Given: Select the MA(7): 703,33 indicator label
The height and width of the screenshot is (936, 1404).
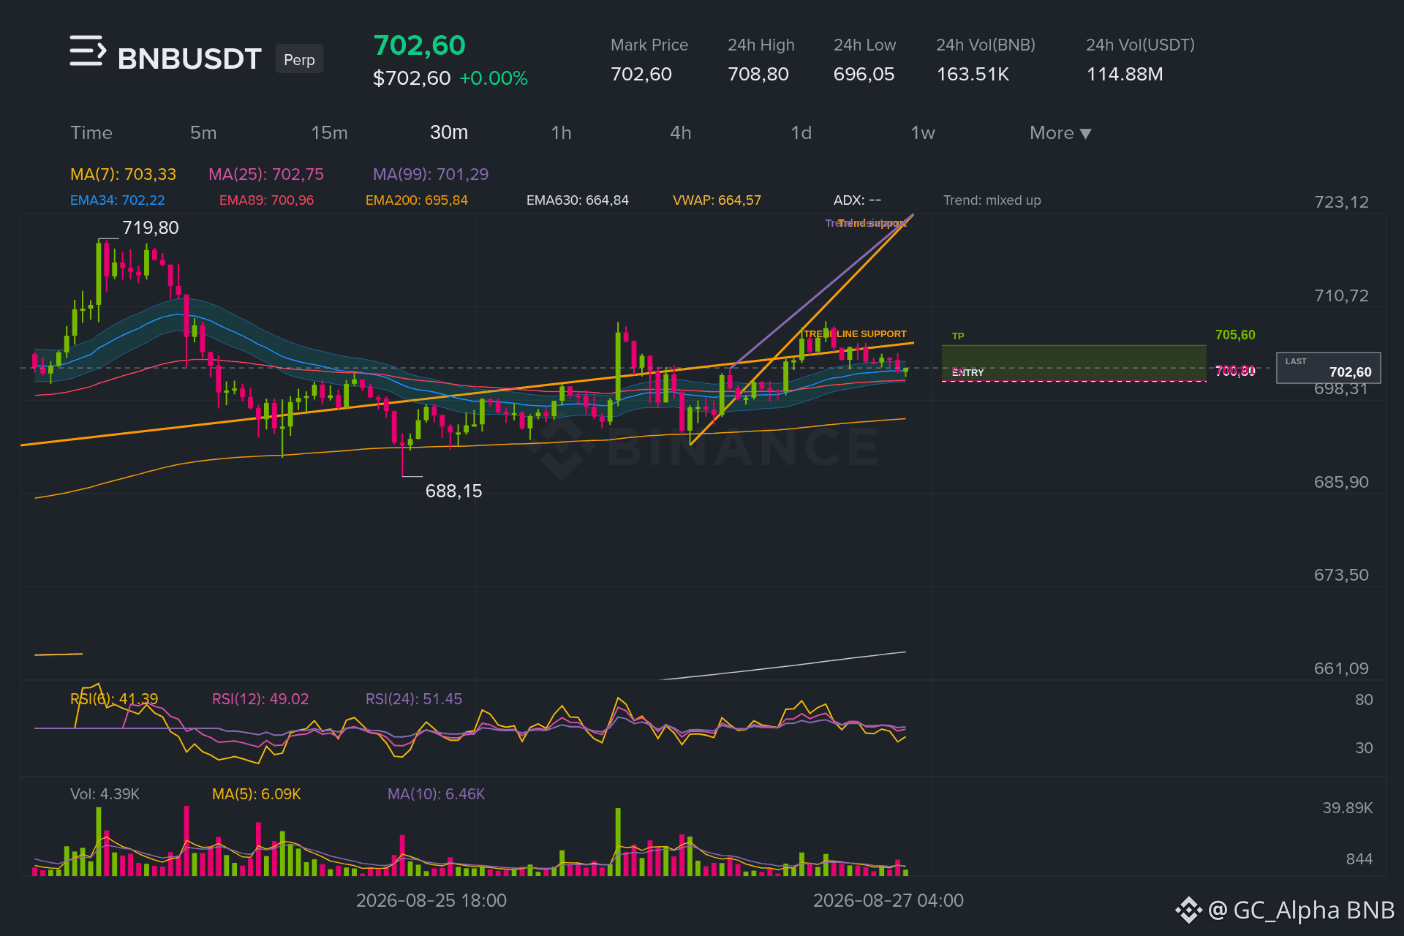Looking at the screenshot, I should point(123,174).
